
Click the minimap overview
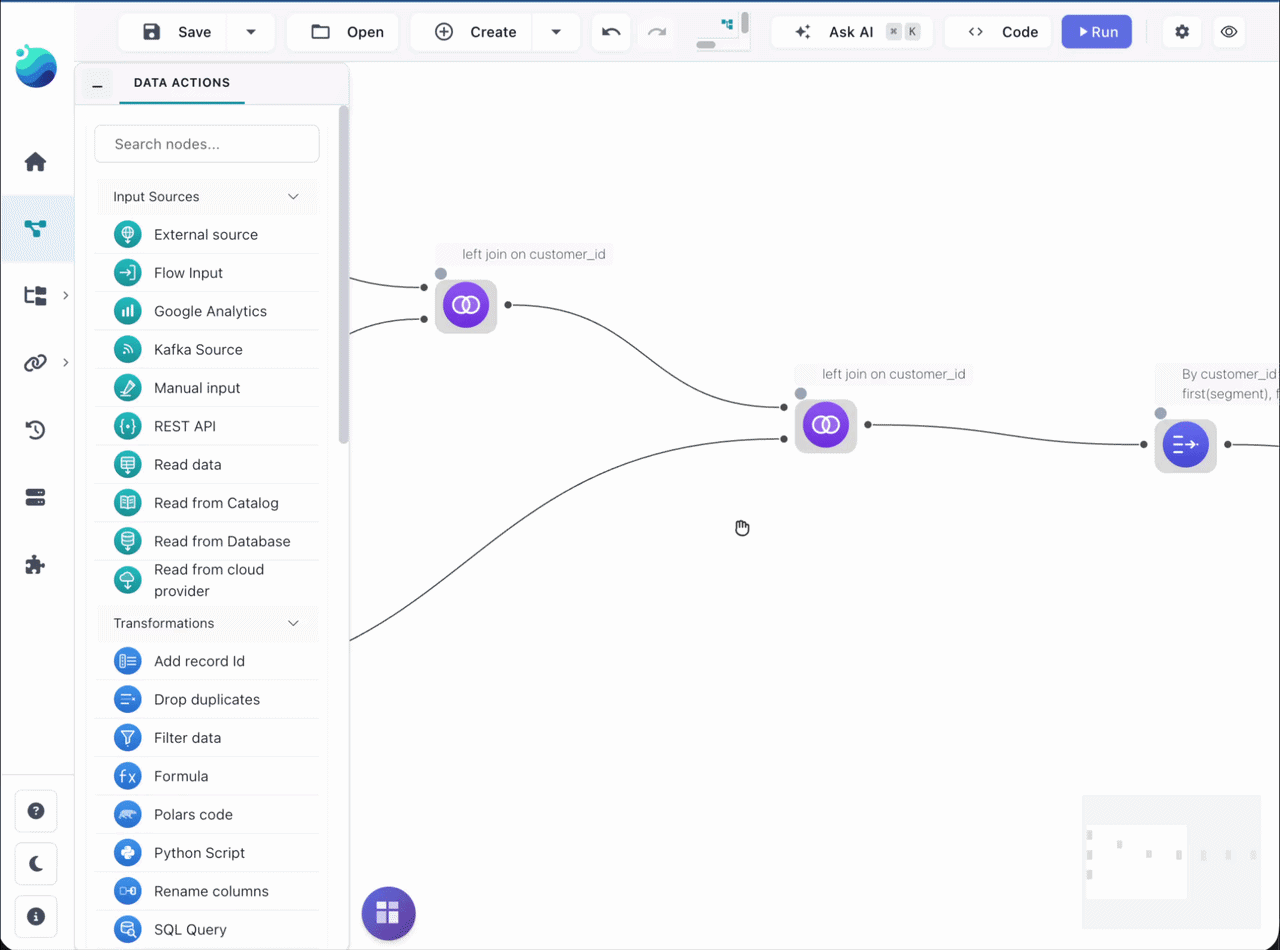pyautogui.click(x=1171, y=862)
